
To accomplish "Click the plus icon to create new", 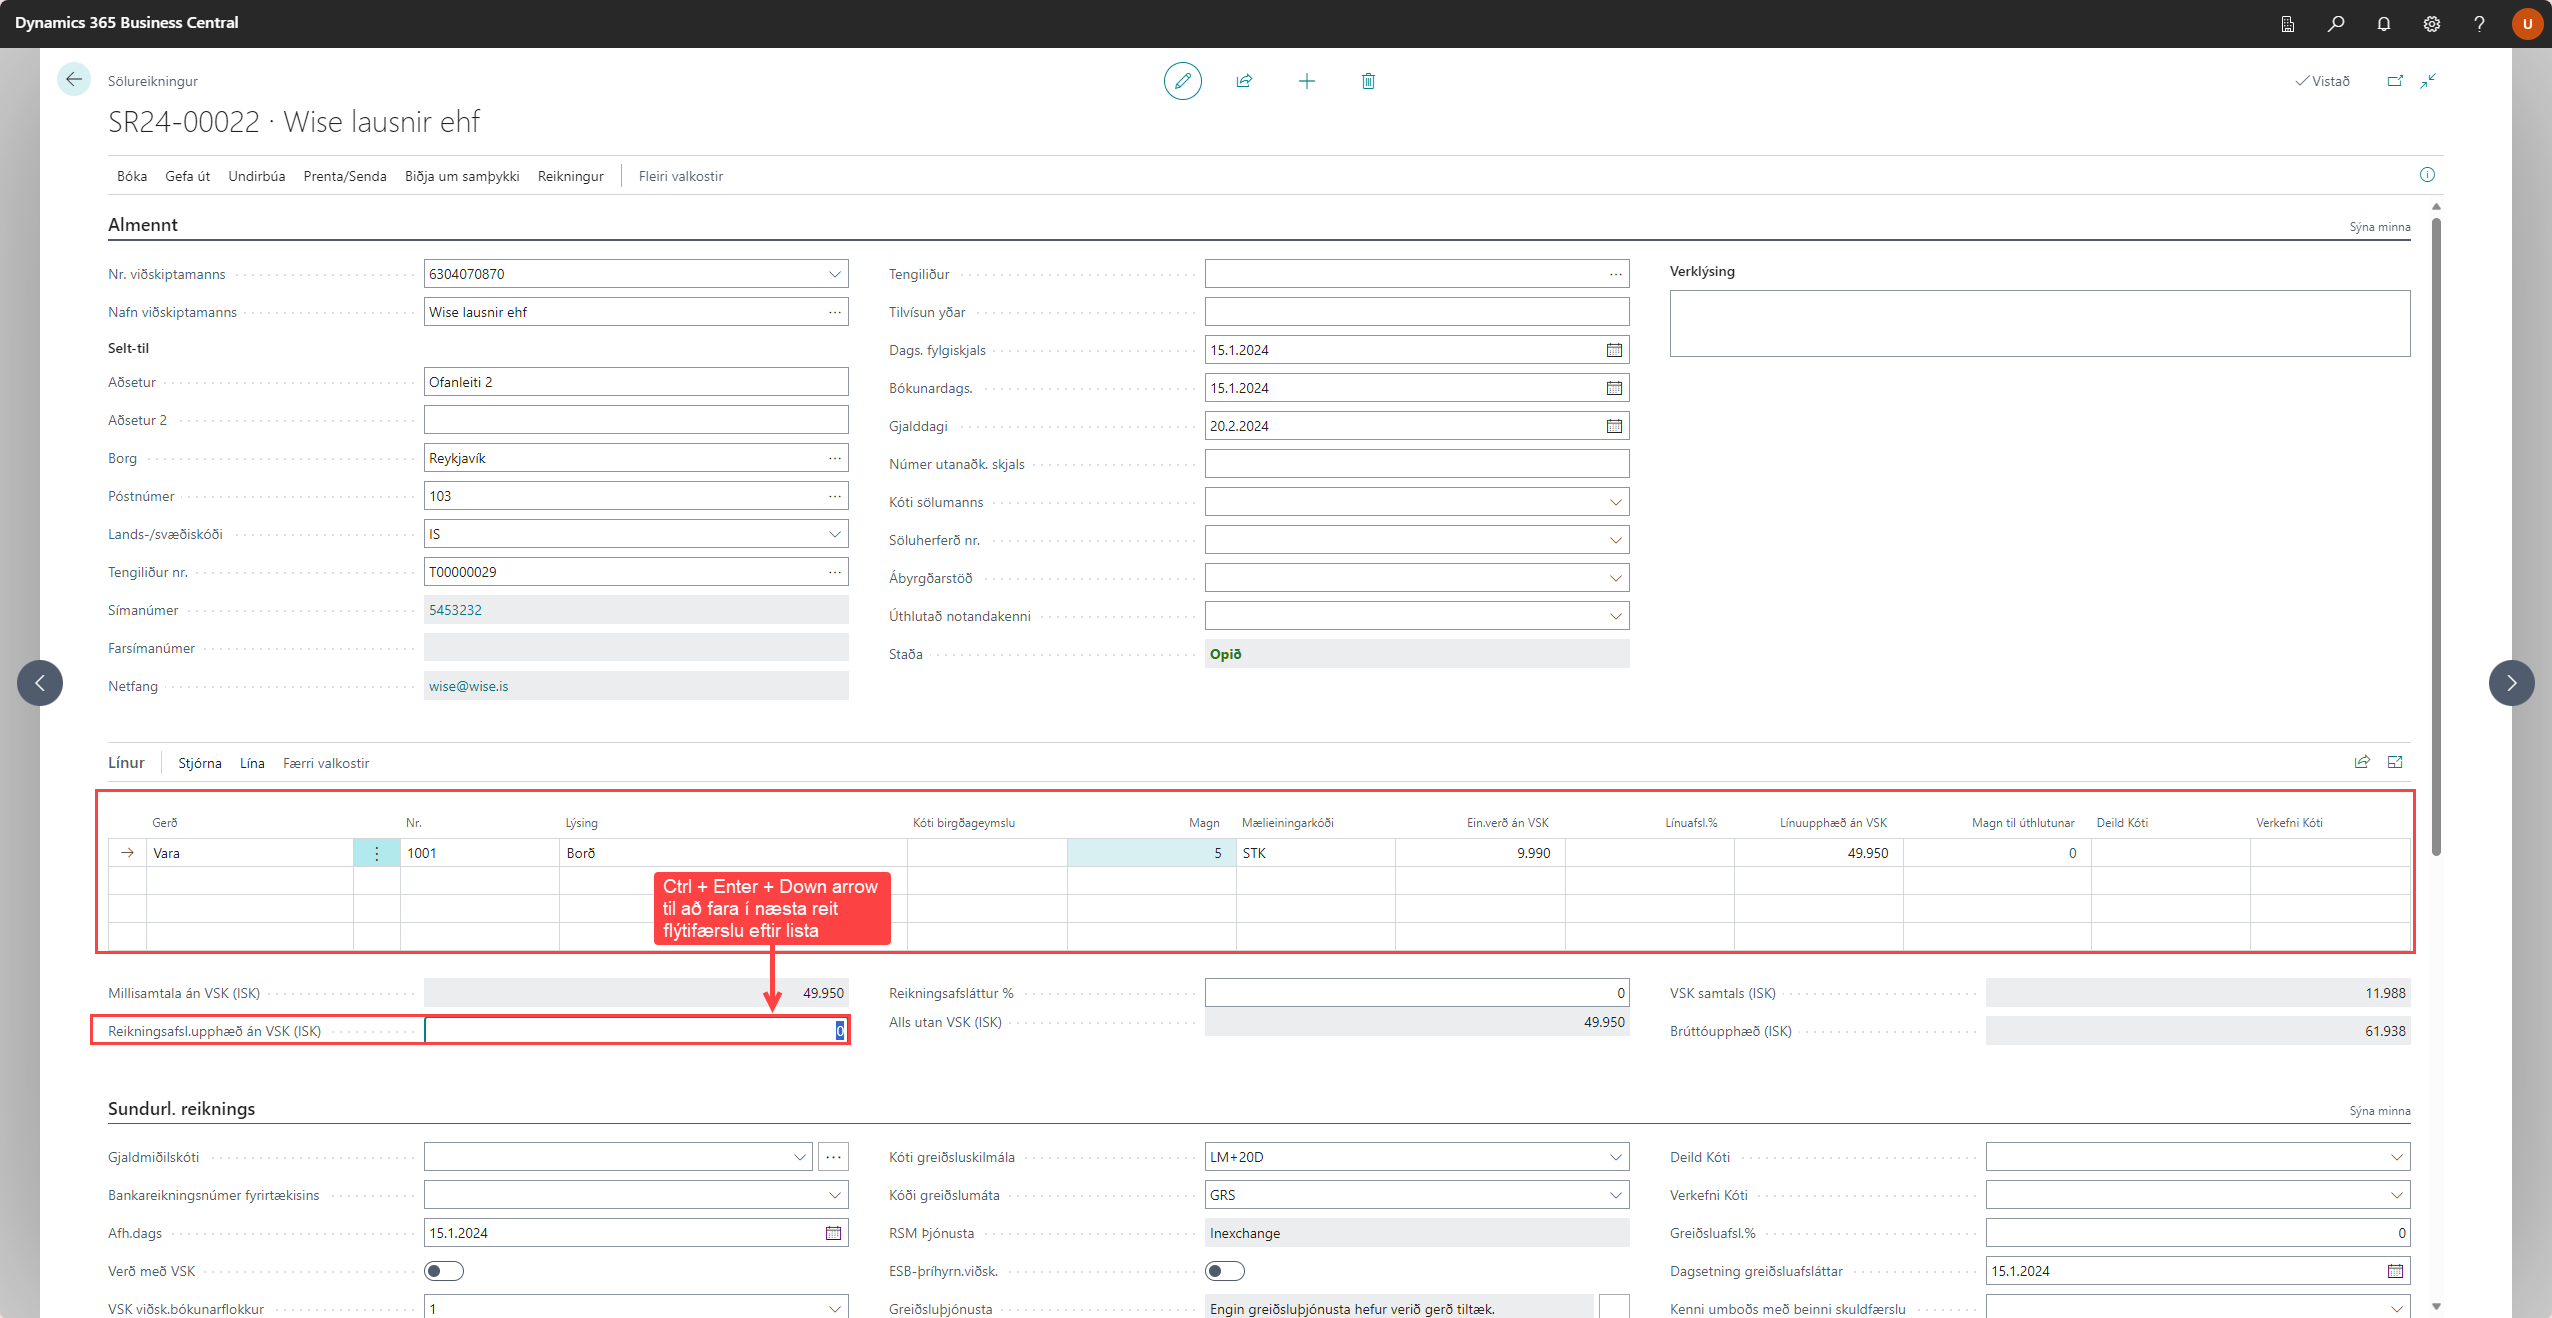I will coord(1306,81).
